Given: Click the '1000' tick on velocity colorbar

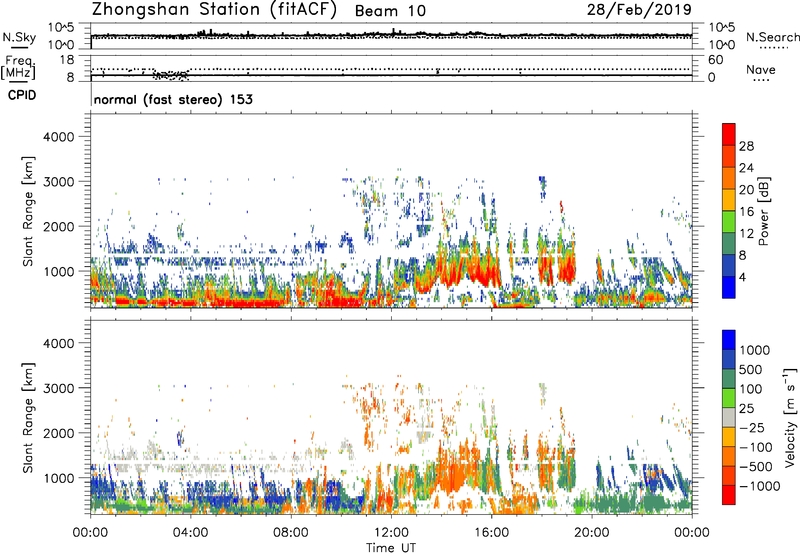Looking at the screenshot, I should (755, 350).
